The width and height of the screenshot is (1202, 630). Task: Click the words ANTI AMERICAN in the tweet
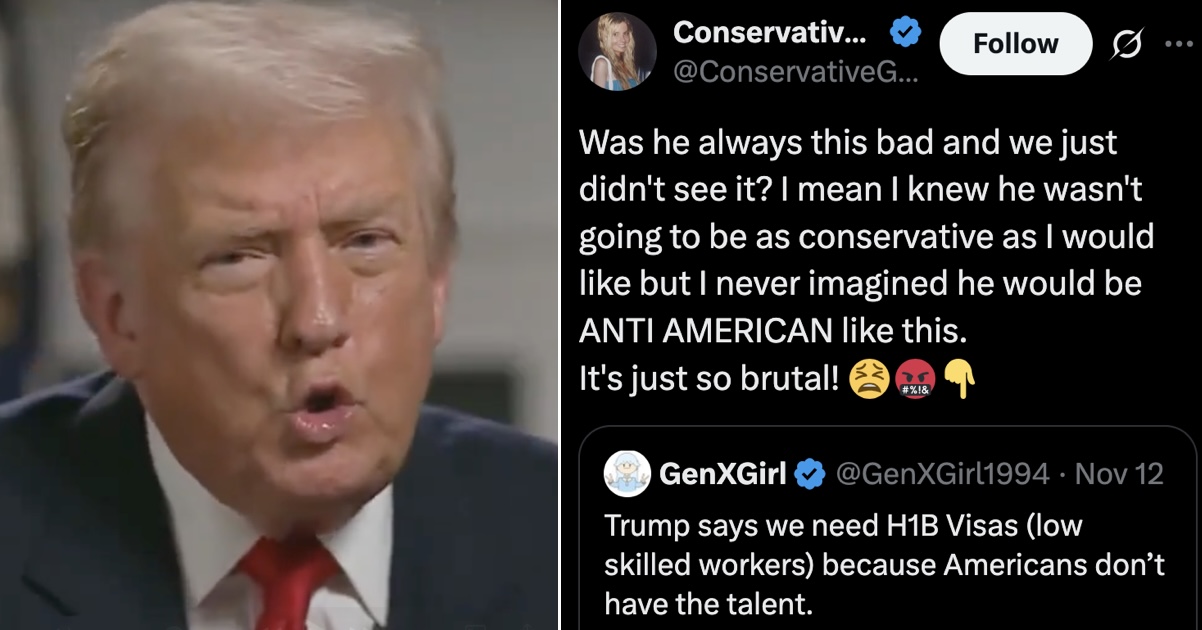705,331
